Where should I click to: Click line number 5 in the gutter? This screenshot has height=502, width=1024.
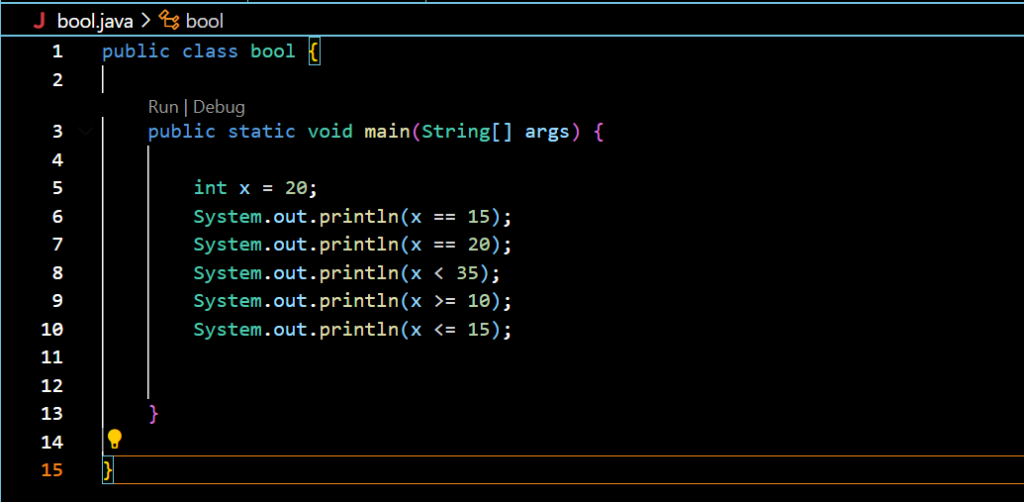pos(57,188)
